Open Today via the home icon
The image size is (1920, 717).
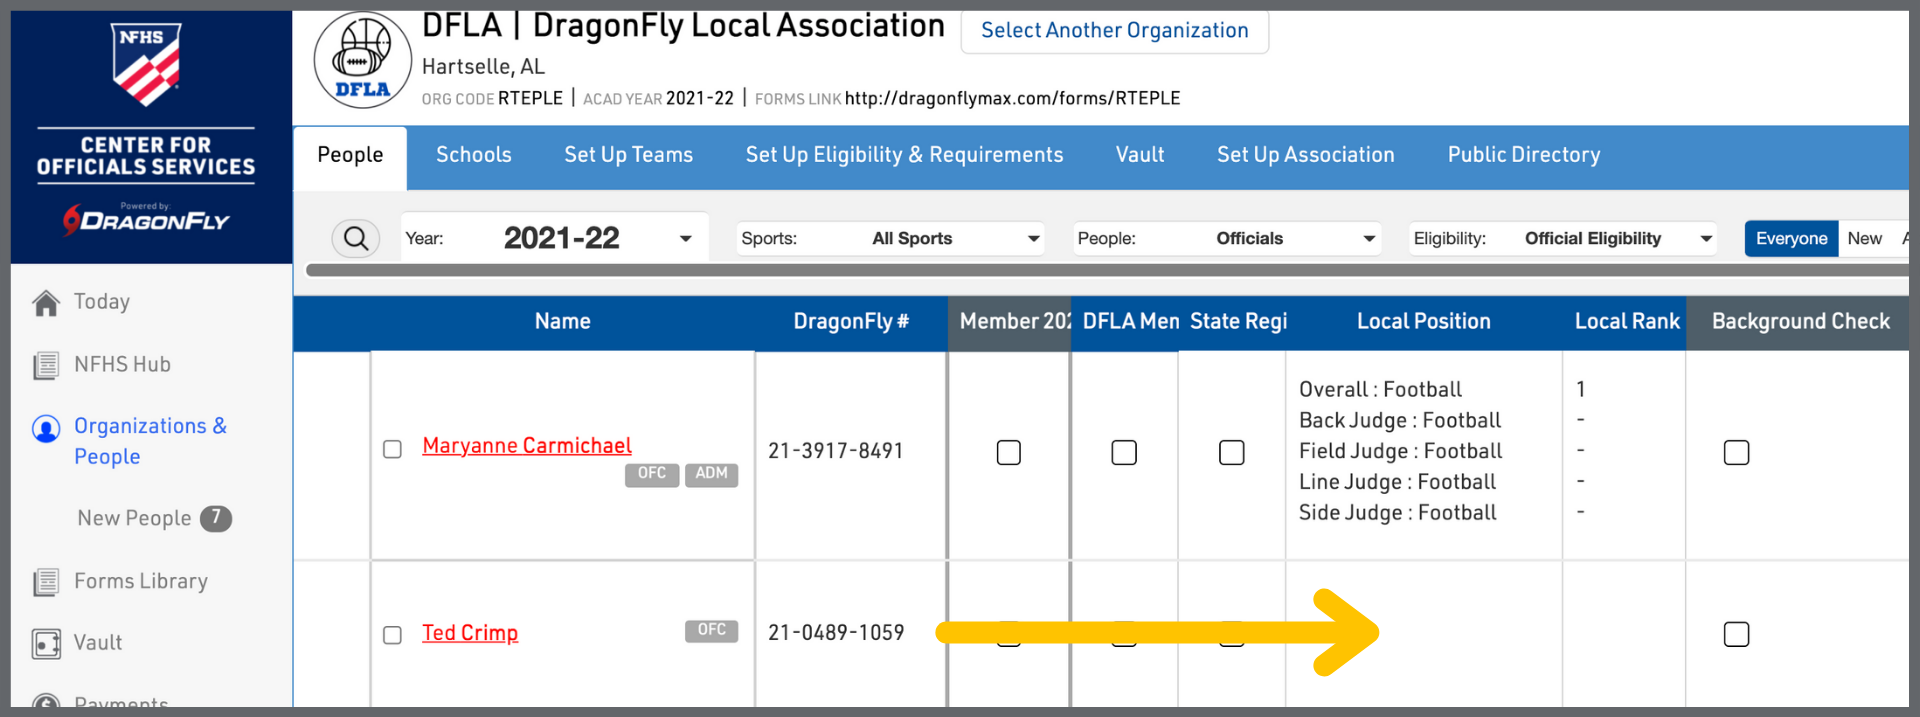(x=46, y=303)
